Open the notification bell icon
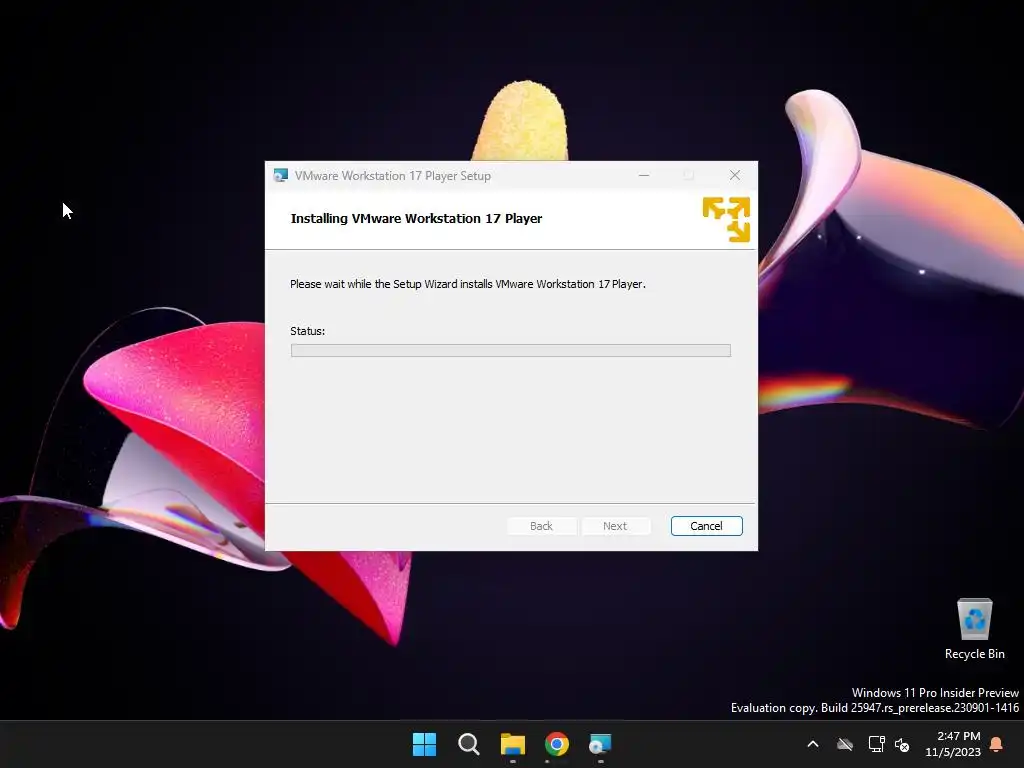 pos(997,744)
